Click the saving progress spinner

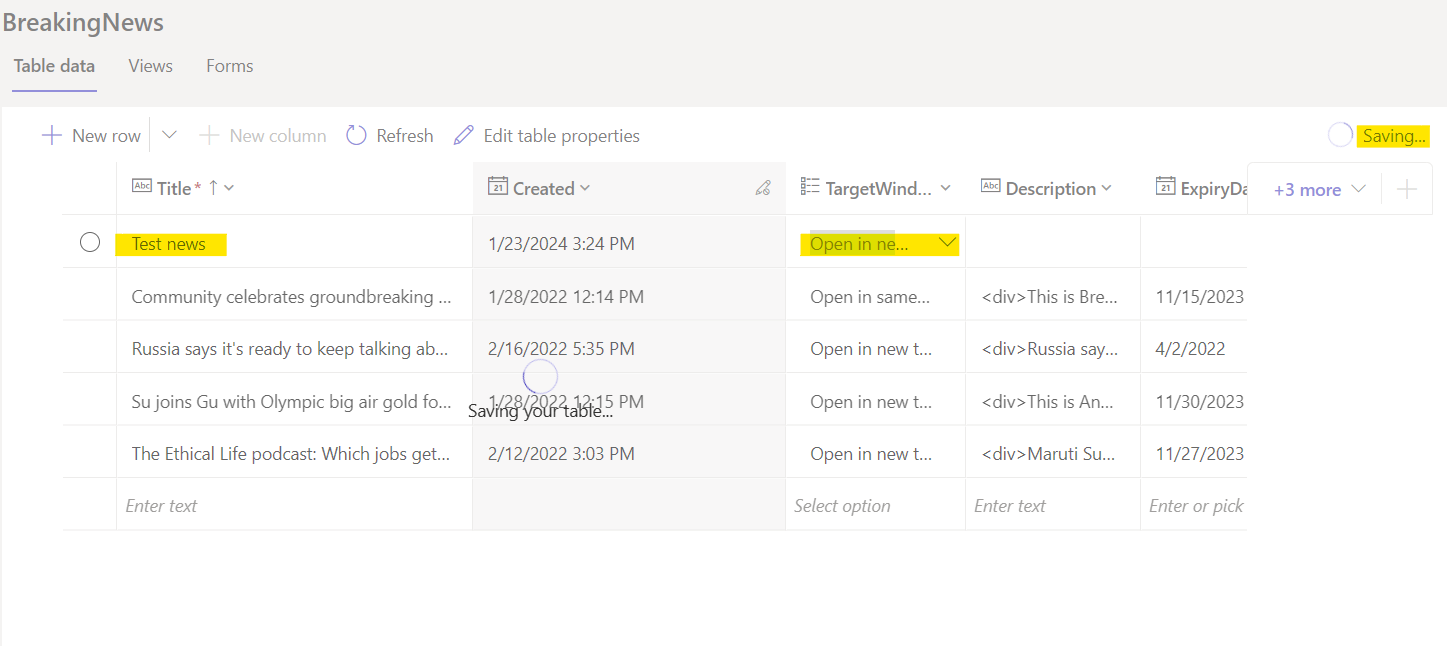(1339, 134)
